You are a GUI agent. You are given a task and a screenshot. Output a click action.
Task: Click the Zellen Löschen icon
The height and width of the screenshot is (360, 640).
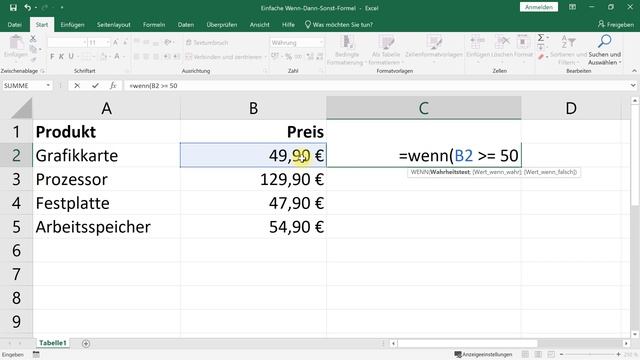tap(502, 42)
